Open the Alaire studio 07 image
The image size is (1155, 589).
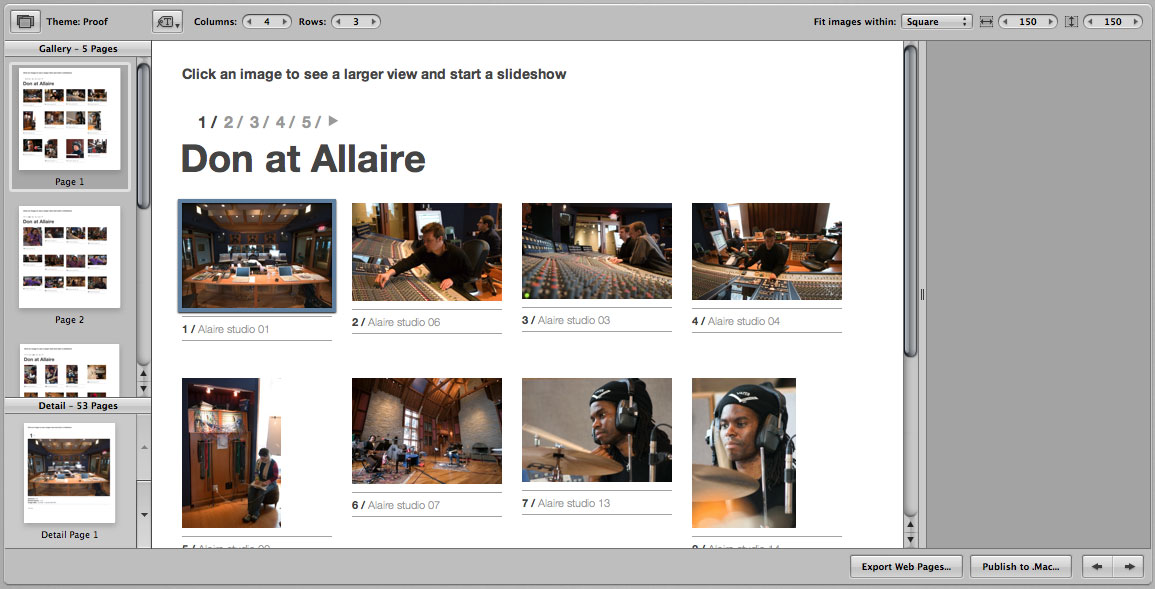click(x=426, y=431)
